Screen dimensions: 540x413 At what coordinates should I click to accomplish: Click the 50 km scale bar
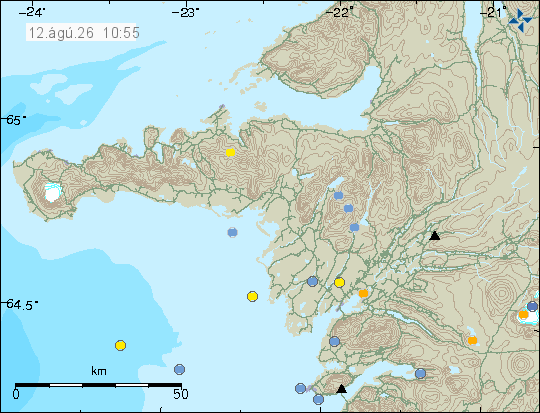98,385
